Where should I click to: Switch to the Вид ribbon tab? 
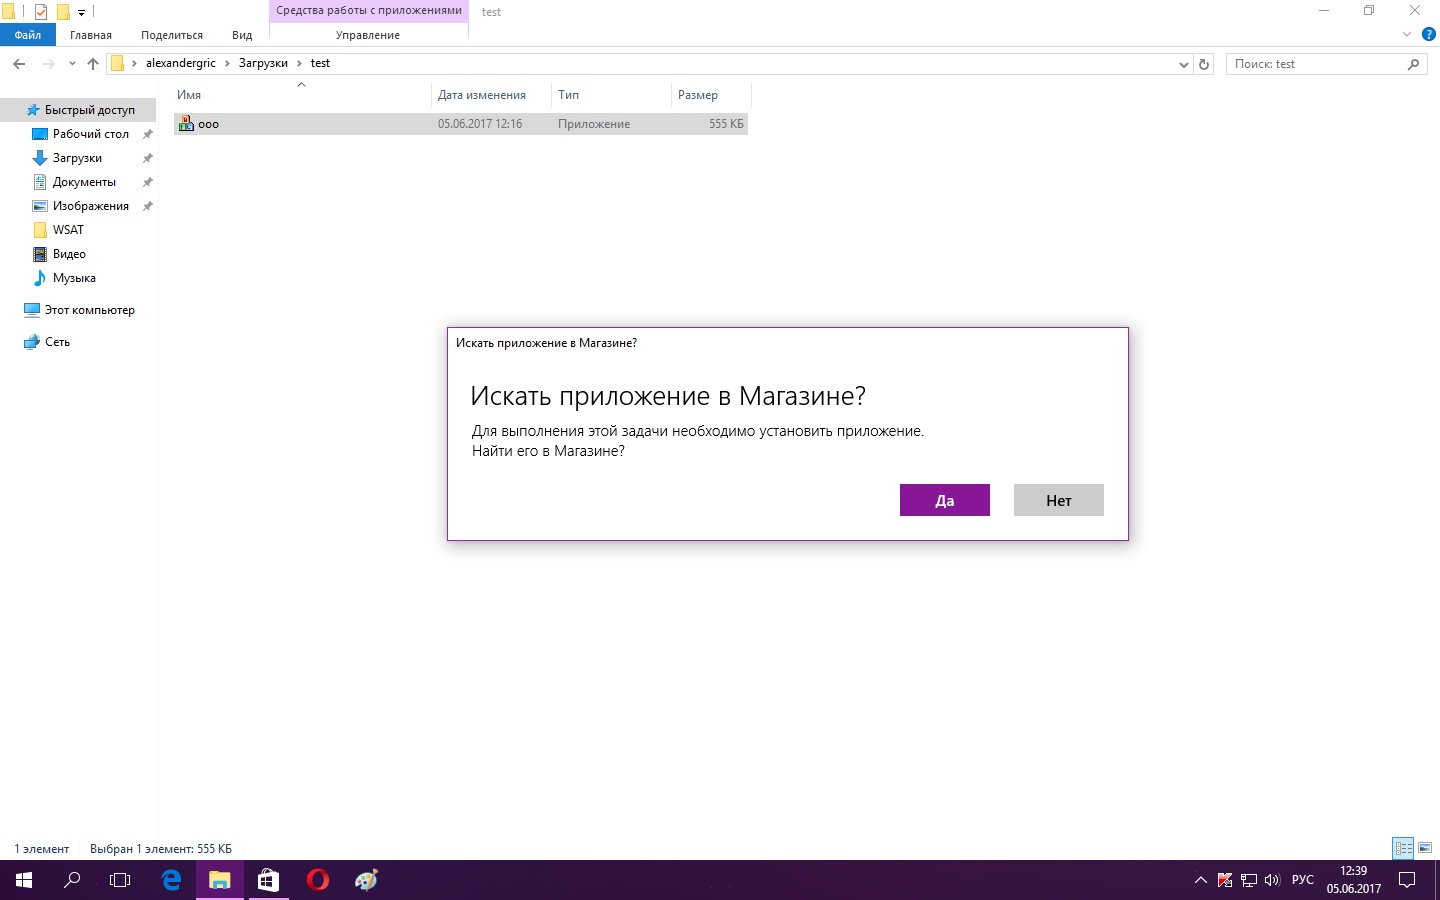(x=242, y=35)
